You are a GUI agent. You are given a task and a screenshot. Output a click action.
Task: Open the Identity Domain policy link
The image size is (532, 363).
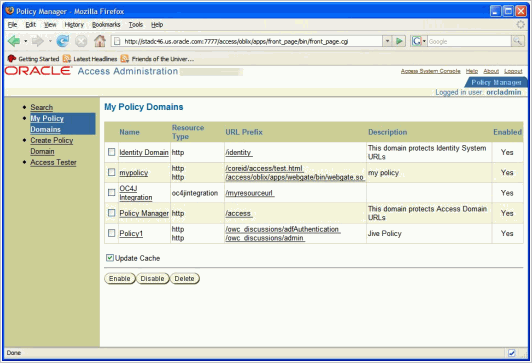pyautogui.click(x=144, y=152)
